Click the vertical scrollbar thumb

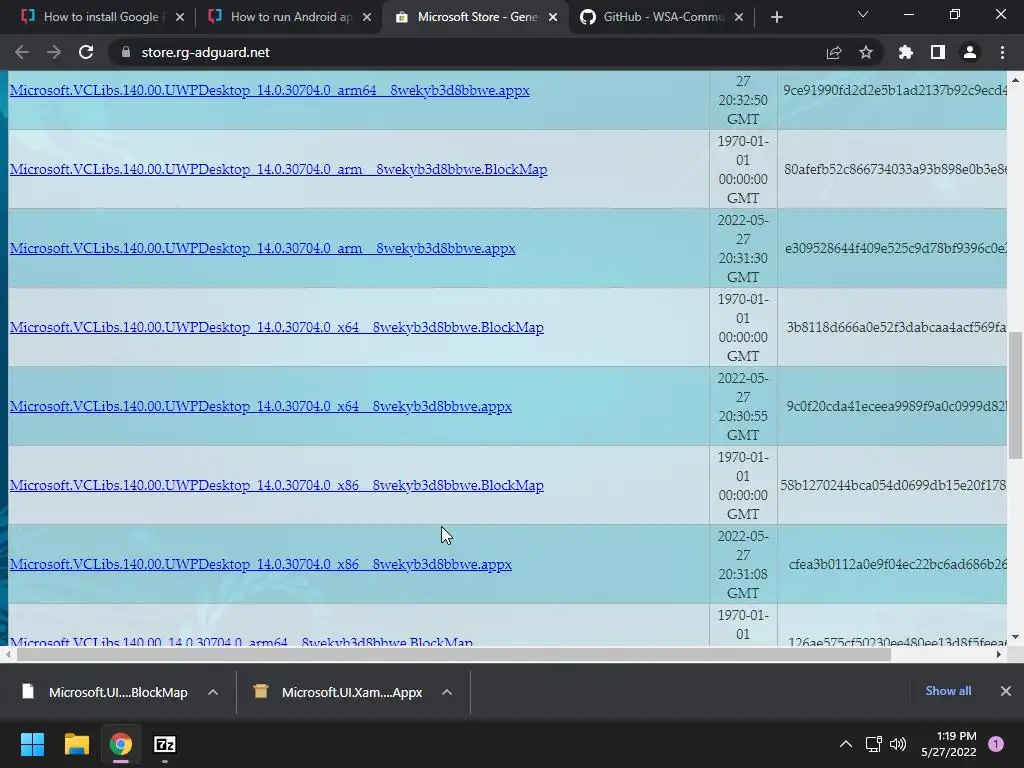click(x=1015, y=396)
